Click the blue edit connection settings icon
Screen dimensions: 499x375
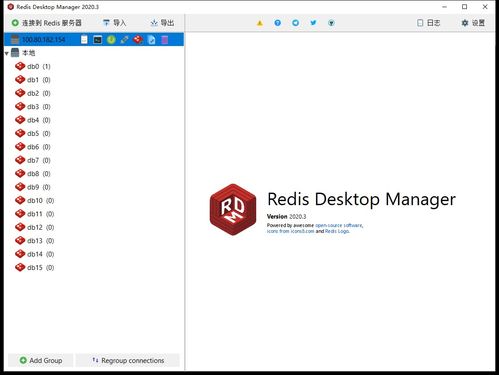click(152, 40)
